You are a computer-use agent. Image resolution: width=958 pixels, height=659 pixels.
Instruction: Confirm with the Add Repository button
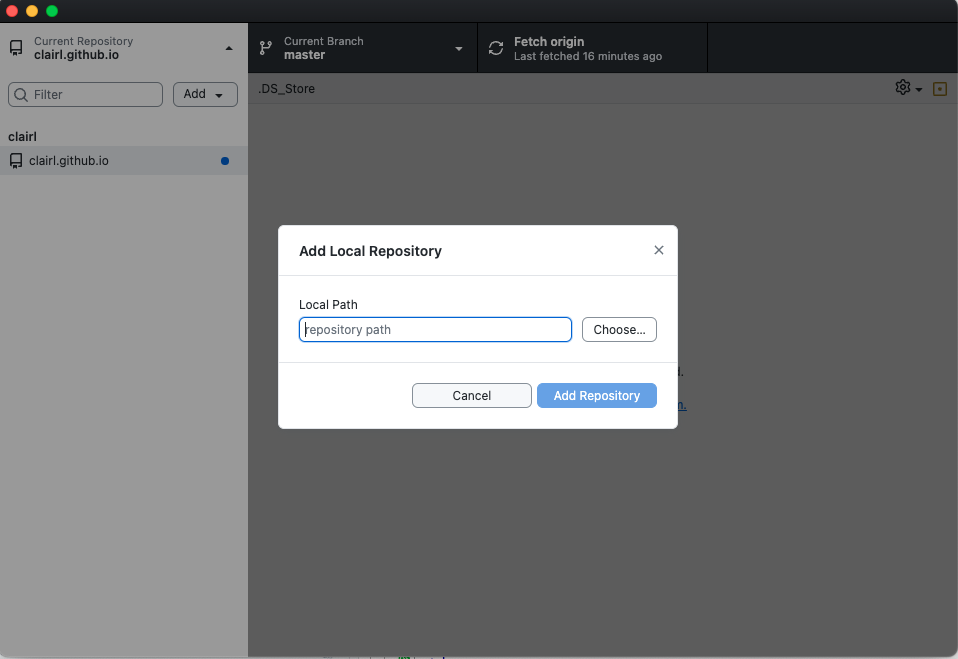click(596, 395)
